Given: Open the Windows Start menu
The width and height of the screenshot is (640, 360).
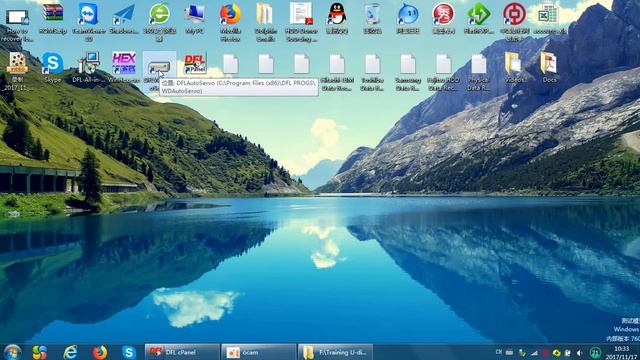Looking at the screenshot, I should (x=12, y=352).
